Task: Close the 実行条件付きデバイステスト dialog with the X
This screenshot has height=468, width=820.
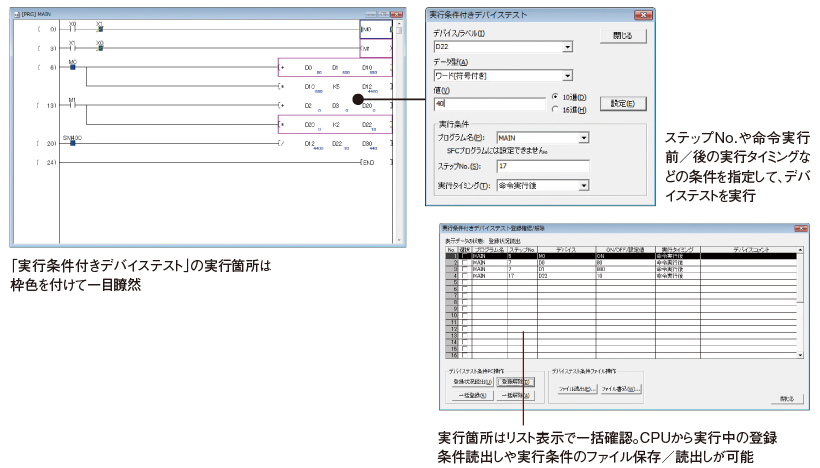Action: (x=643, y=16)
